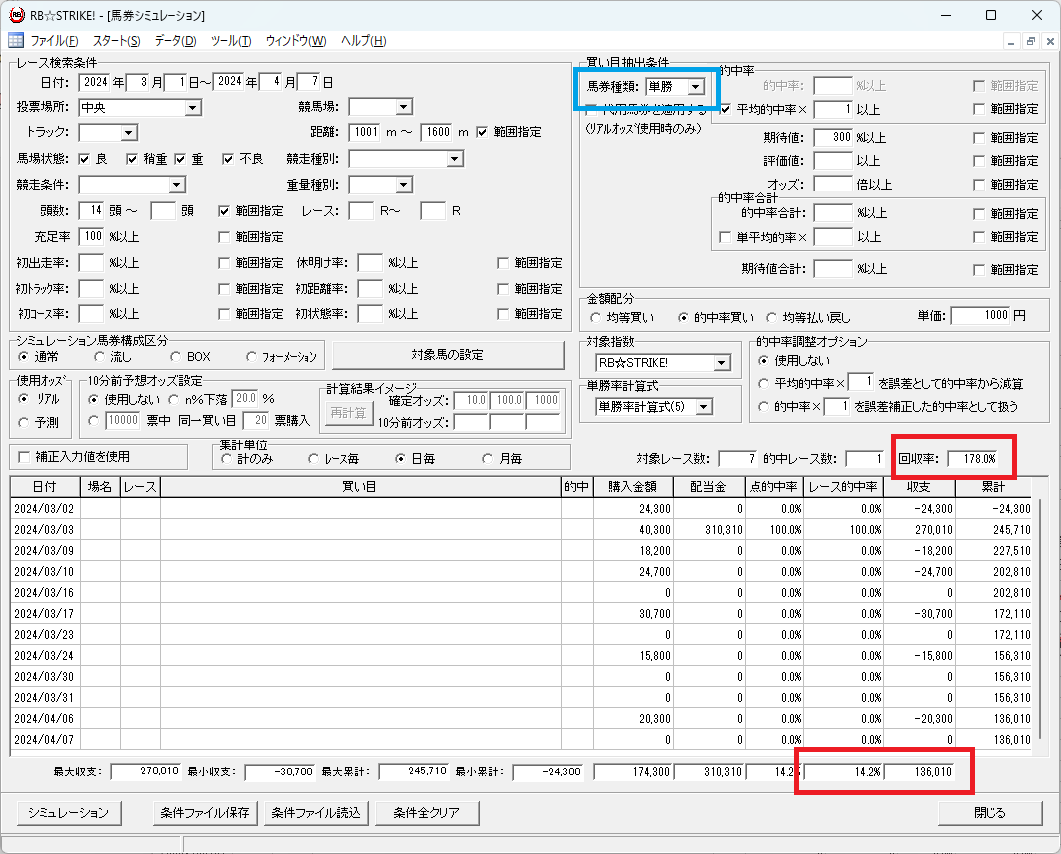
Task: Click the 日付 column header
Action: click(45, 487)
